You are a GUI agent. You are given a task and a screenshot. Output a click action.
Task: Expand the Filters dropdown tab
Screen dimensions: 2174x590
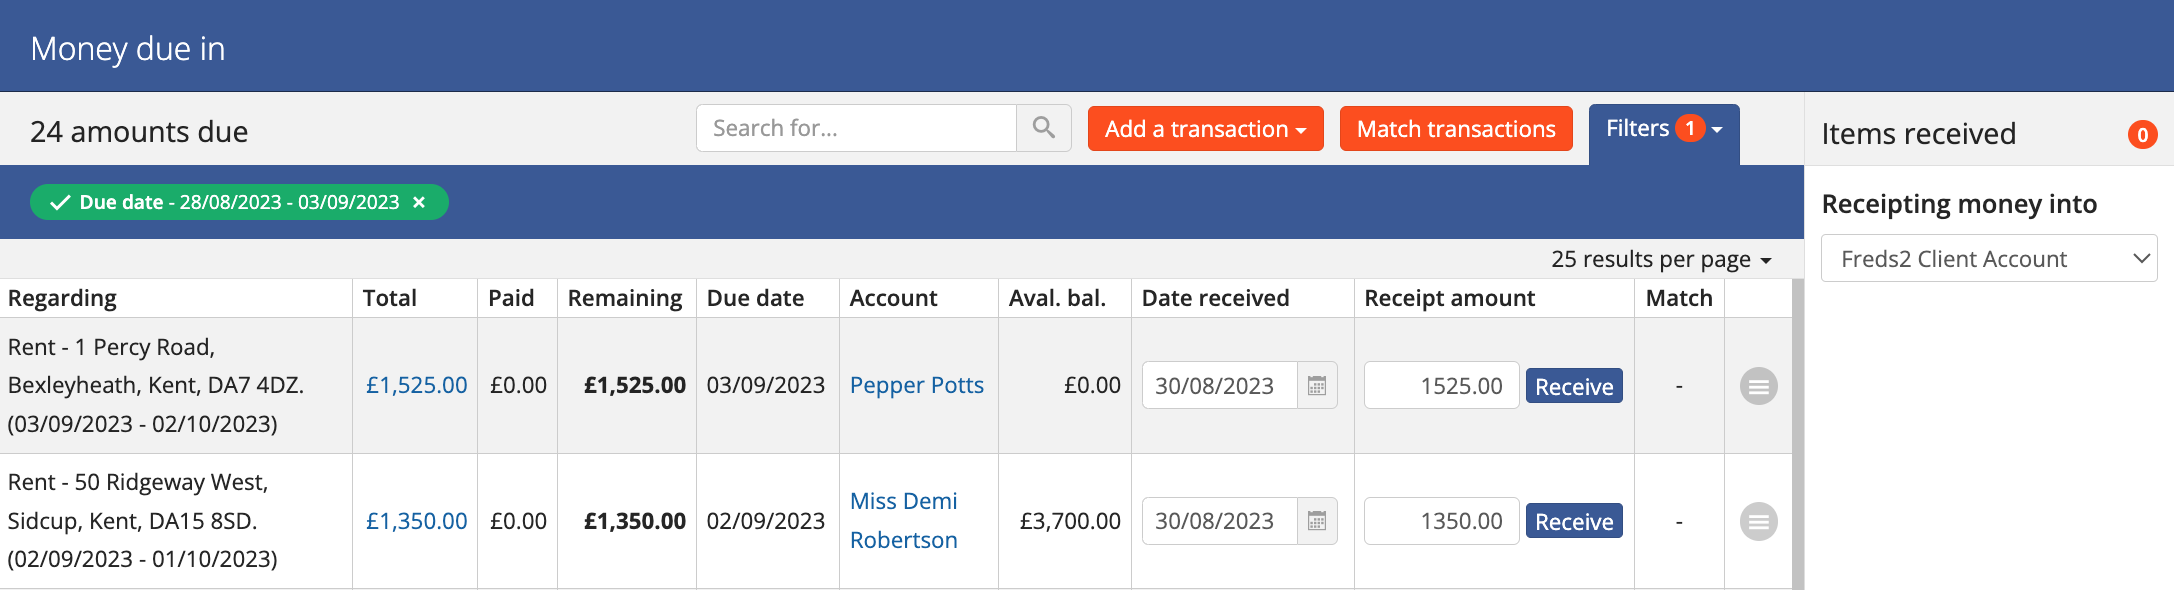1663,129
